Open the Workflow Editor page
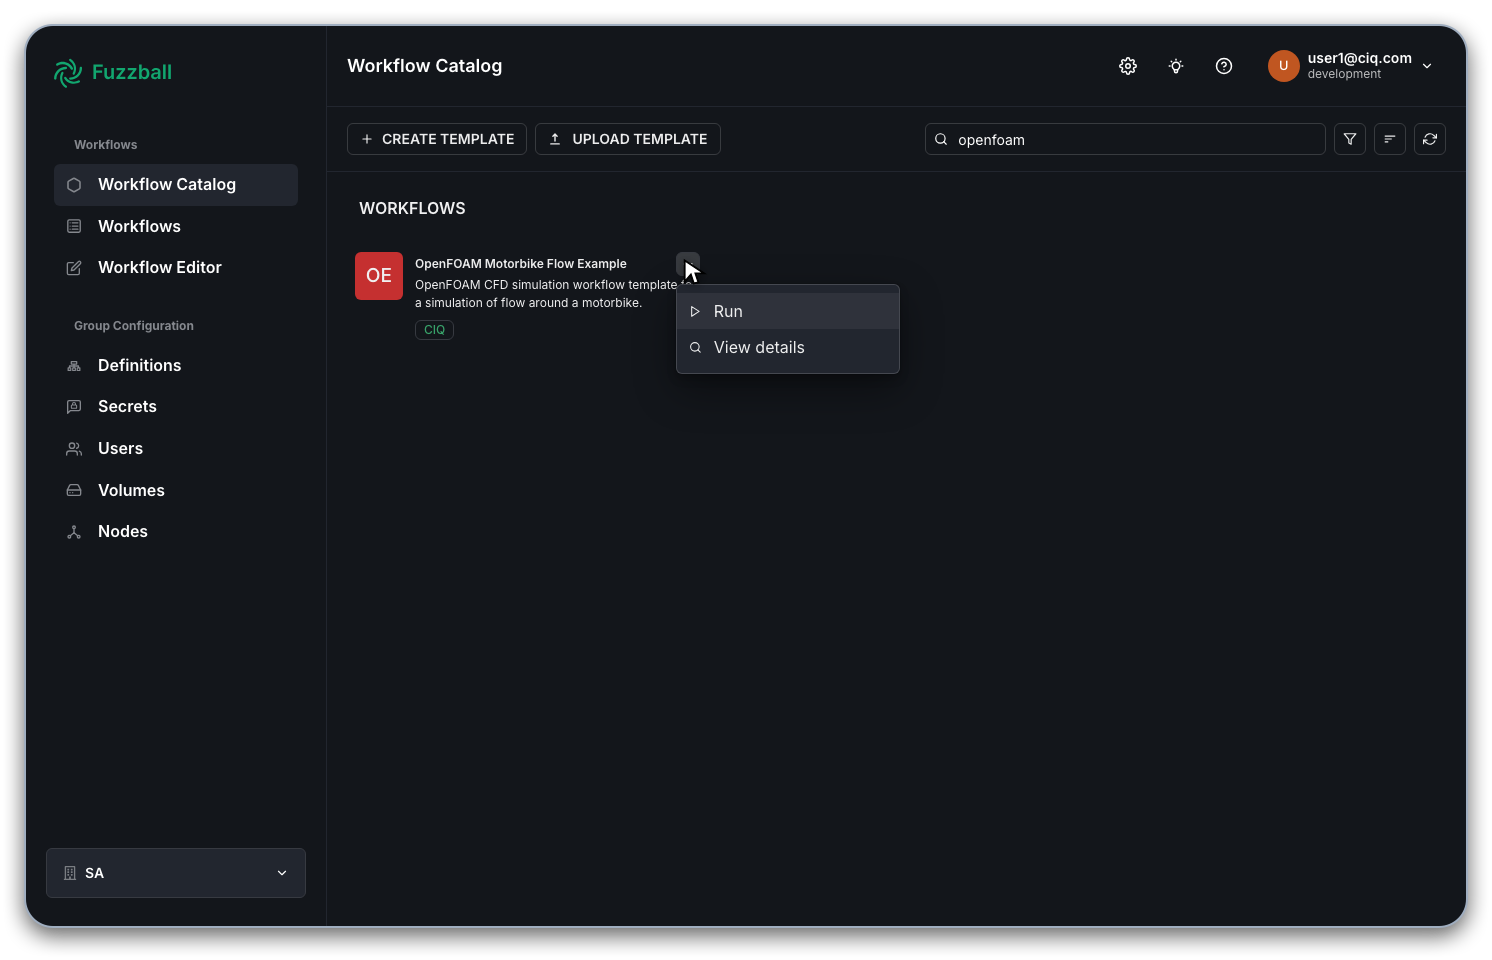 coord(176,268)
